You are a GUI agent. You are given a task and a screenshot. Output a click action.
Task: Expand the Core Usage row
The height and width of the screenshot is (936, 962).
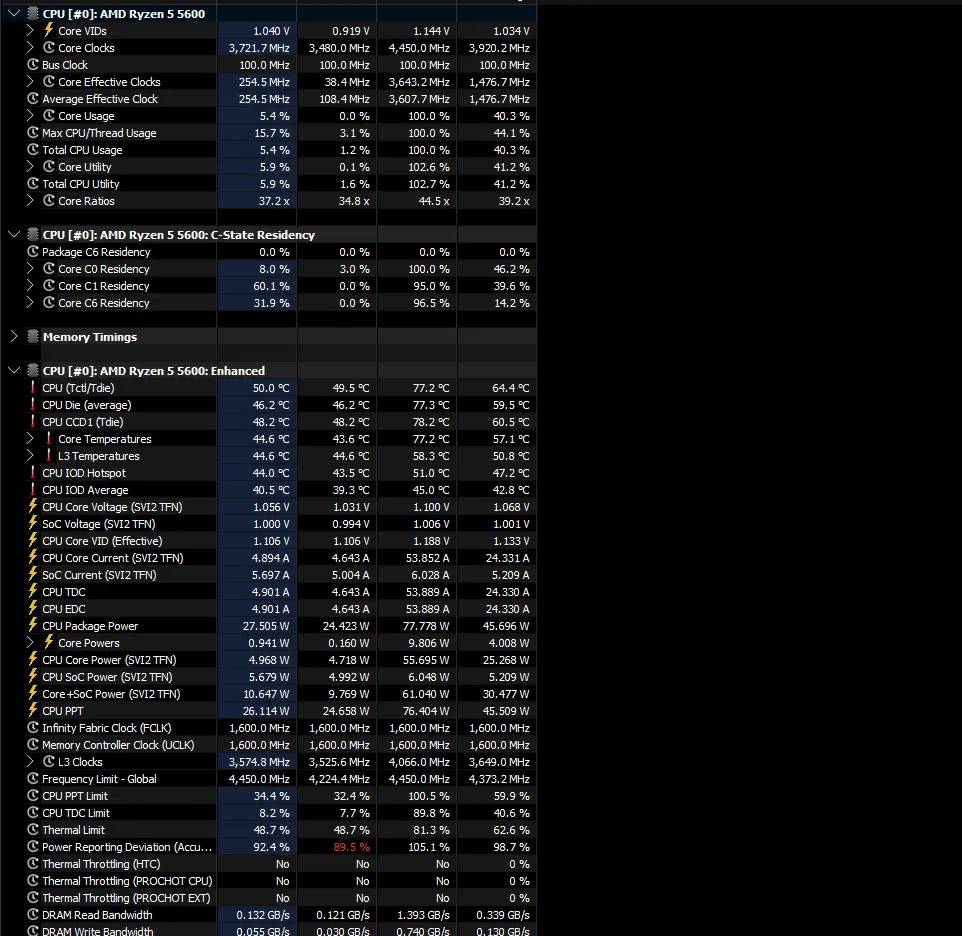pyautogui.click(x=30, y=115)
